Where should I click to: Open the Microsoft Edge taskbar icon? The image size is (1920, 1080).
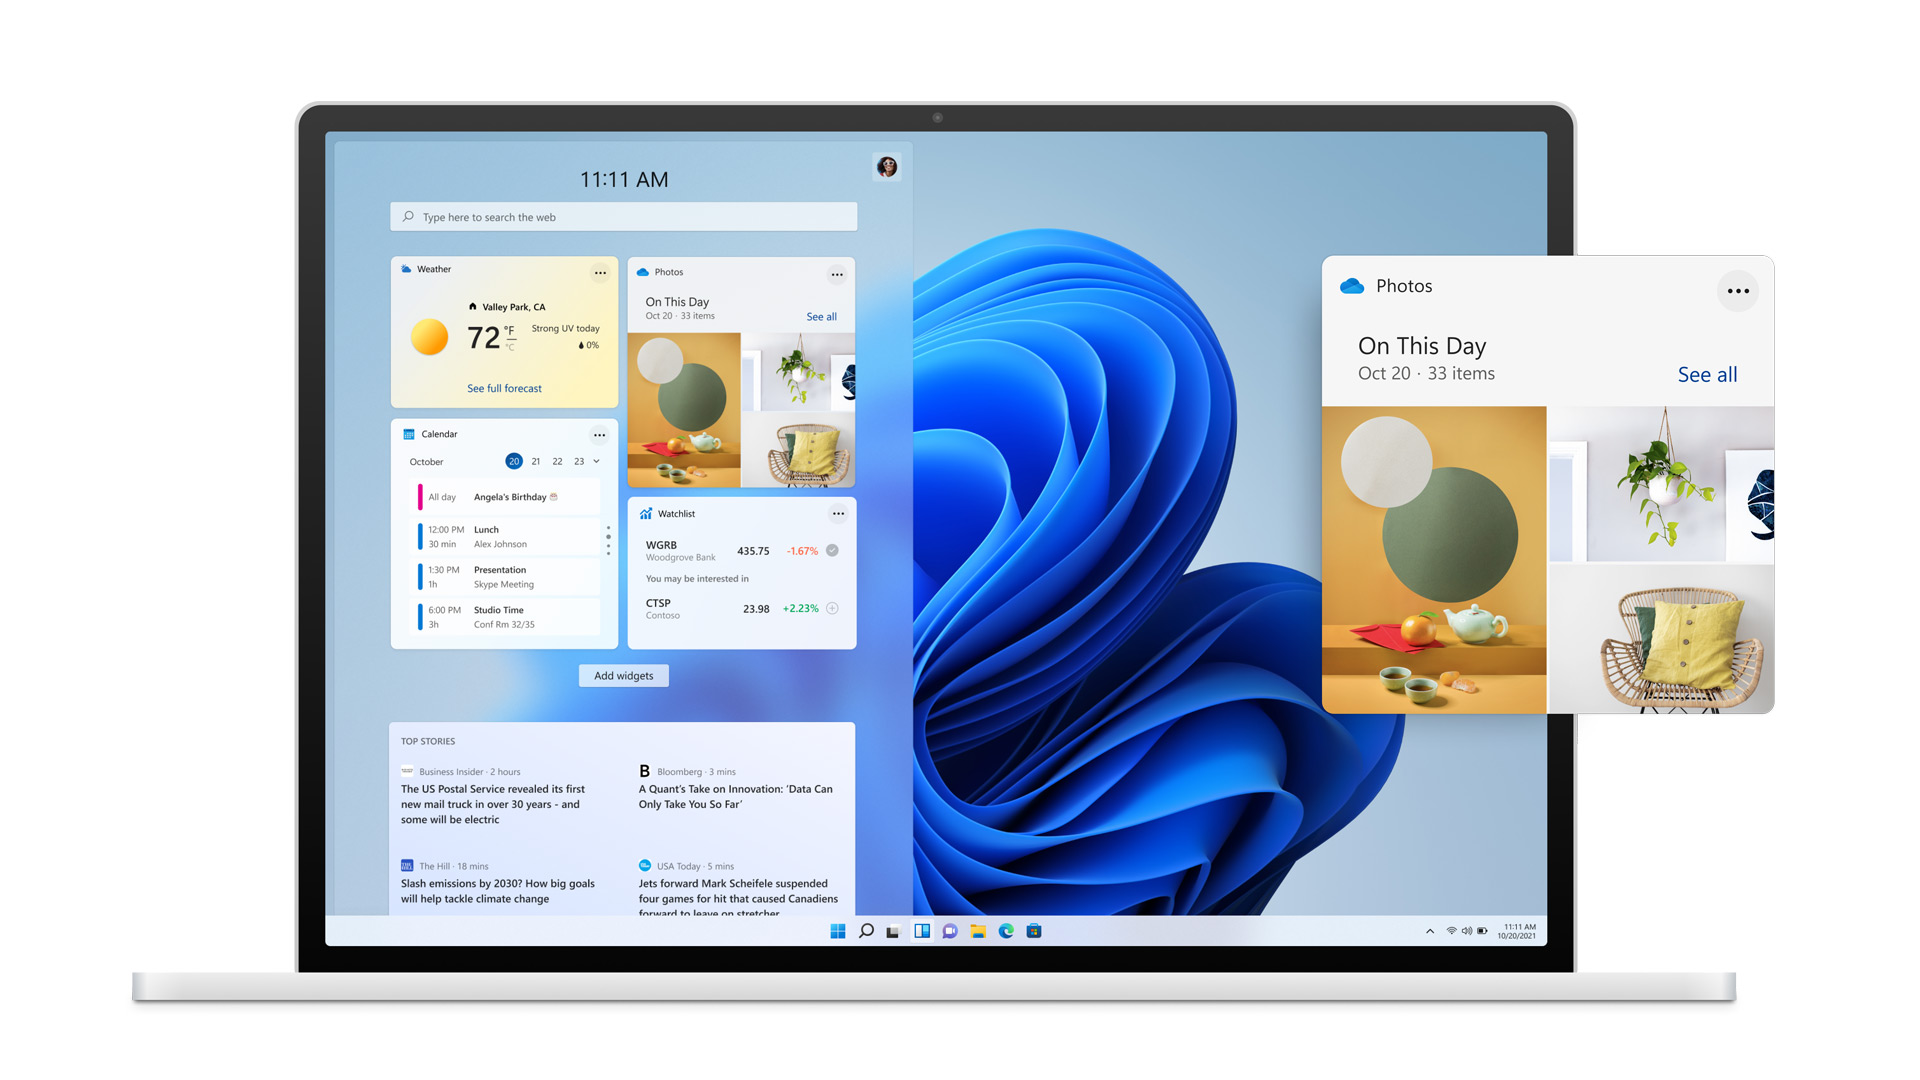click(x=1005, y=935)
